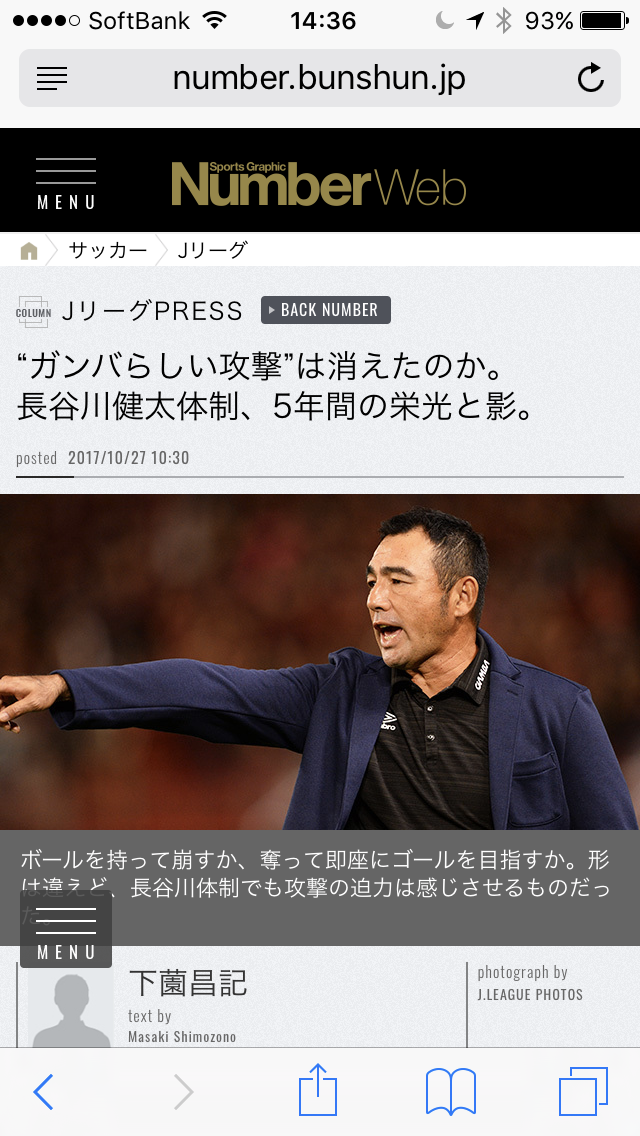Viewport: 640px width, 1136px height.
Task: Open author 下薗昌記 profile
Action: coord(188,983)
